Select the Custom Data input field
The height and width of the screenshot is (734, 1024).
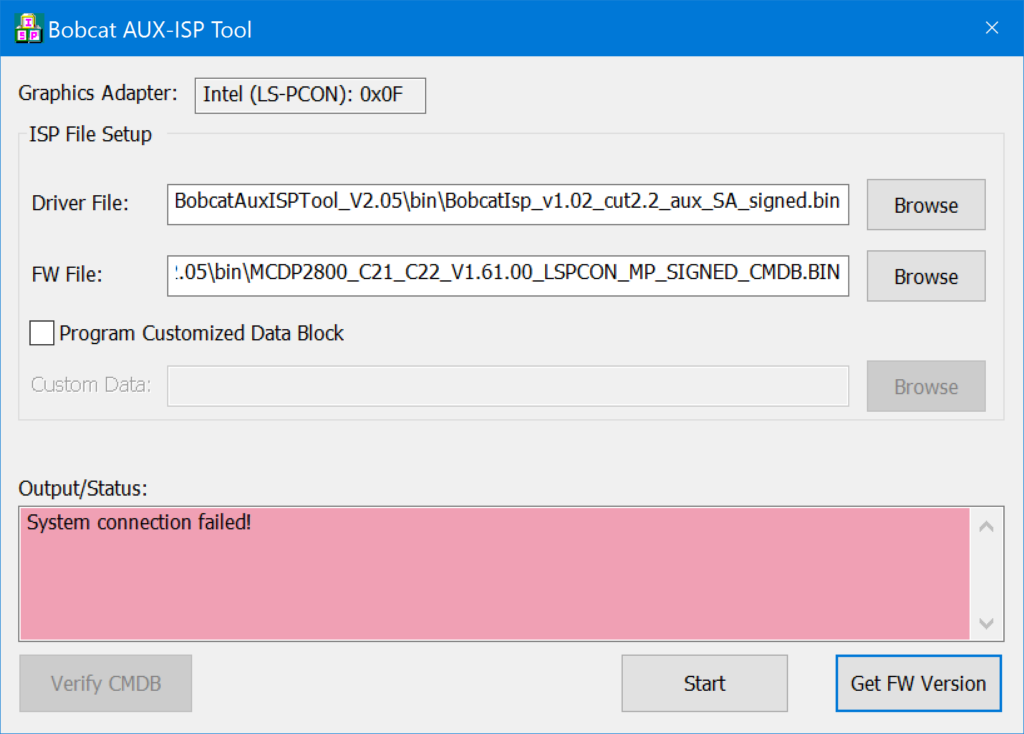(x=507, y=386)
